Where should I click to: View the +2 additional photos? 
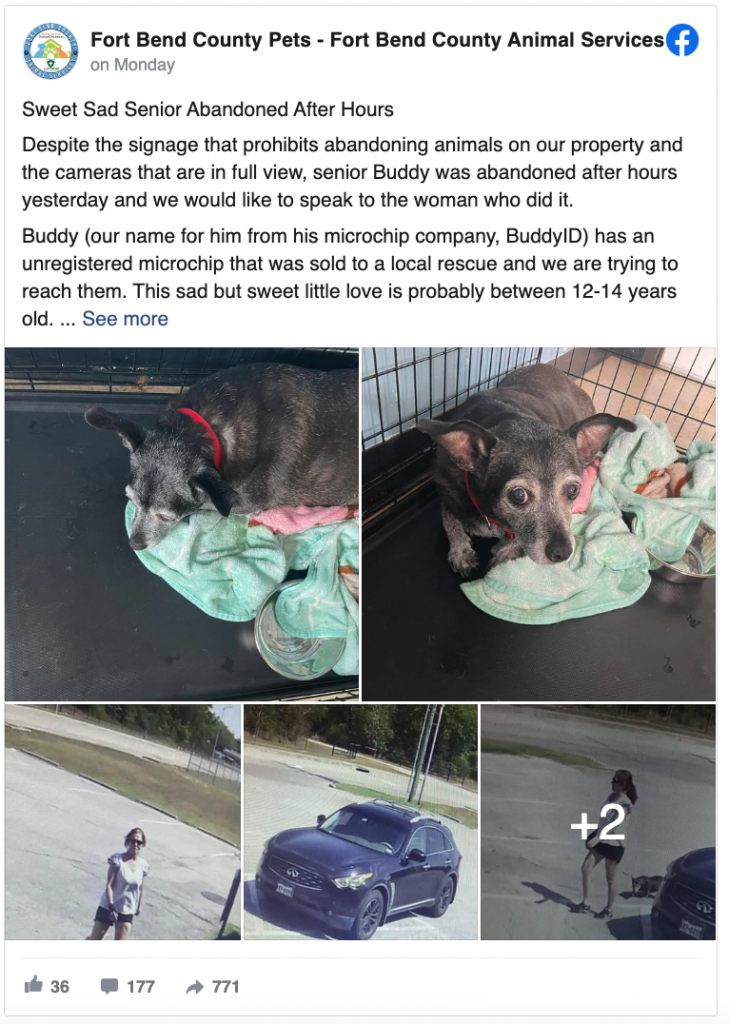[x=598, y=822]
